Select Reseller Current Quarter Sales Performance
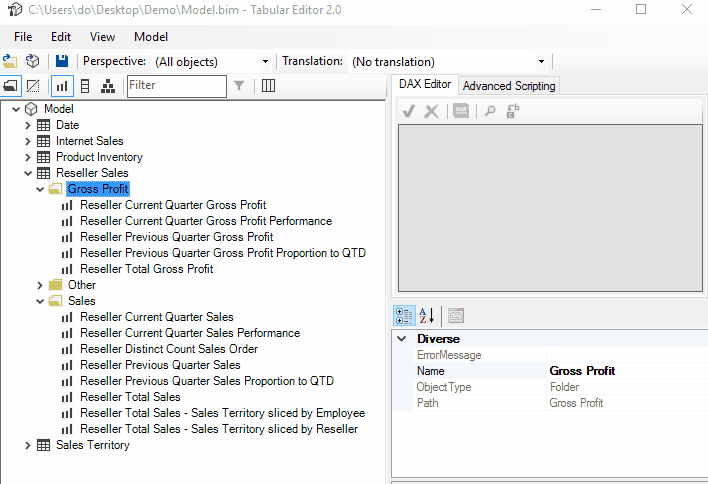 pyautogui.click(x=190, y=333)
